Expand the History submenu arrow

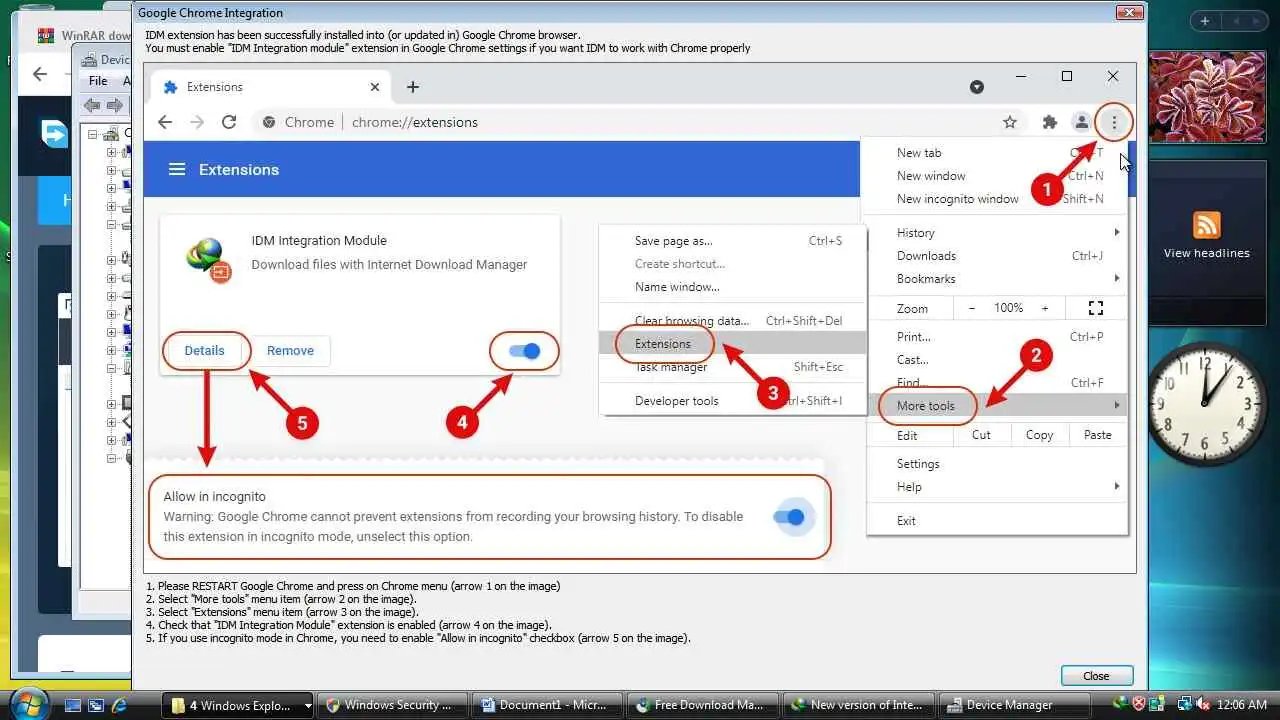(x=1117, y=233)
